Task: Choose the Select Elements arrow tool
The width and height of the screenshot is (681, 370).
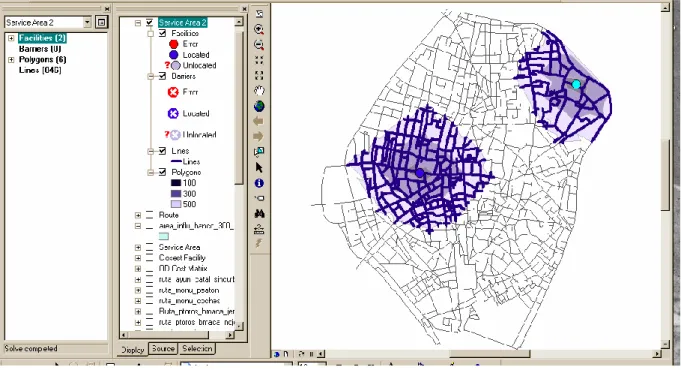Action: click(259, 168)
